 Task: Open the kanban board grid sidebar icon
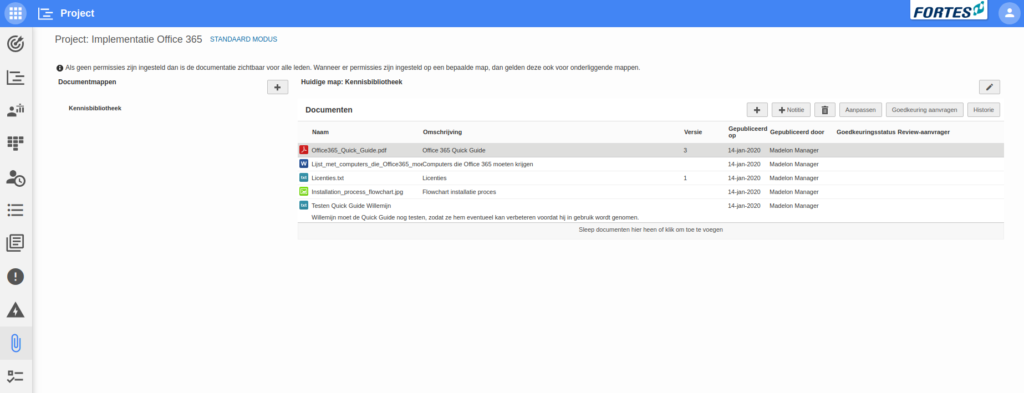[x=16, y=144]
